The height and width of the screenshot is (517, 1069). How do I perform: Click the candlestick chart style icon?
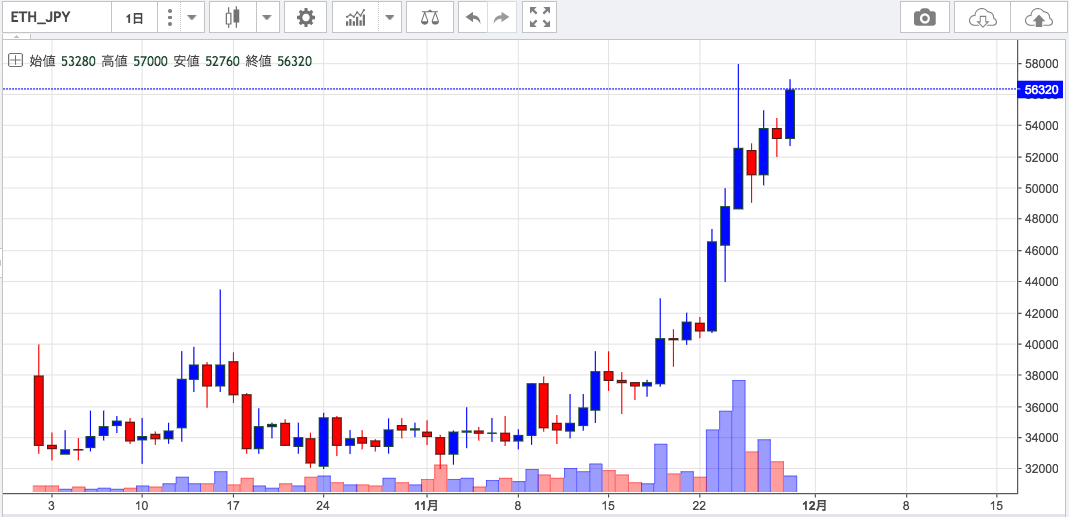(x=234, y=18)
